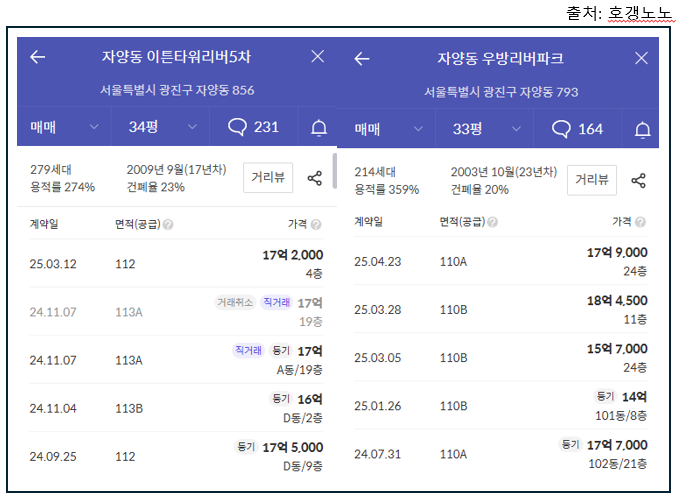
Task: Select price 18억 4,500
Action: (x=617, y=301)
